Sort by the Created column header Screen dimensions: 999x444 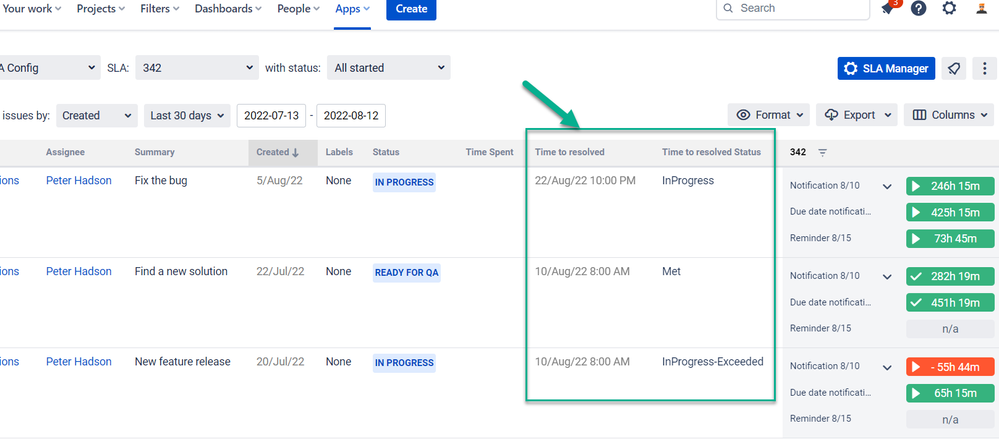pyautogui.click(x=283, y=152)
